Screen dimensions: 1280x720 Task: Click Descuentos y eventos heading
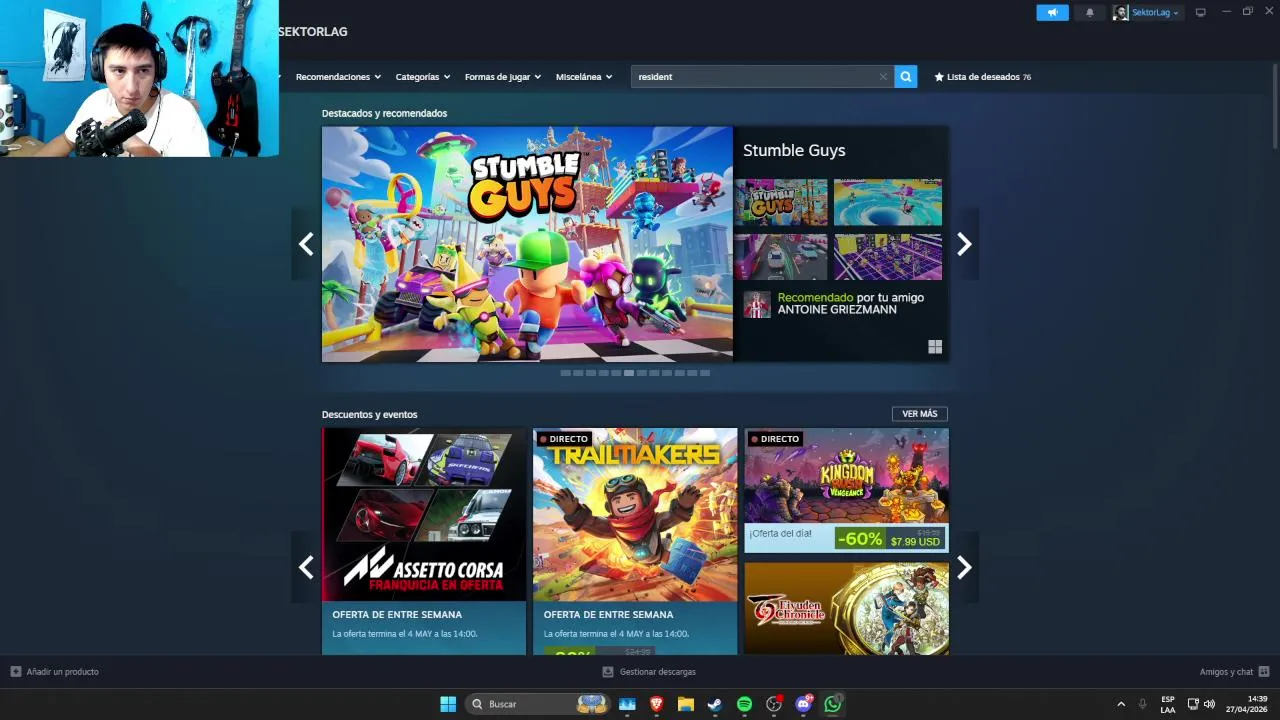click(x=369, y=414)
